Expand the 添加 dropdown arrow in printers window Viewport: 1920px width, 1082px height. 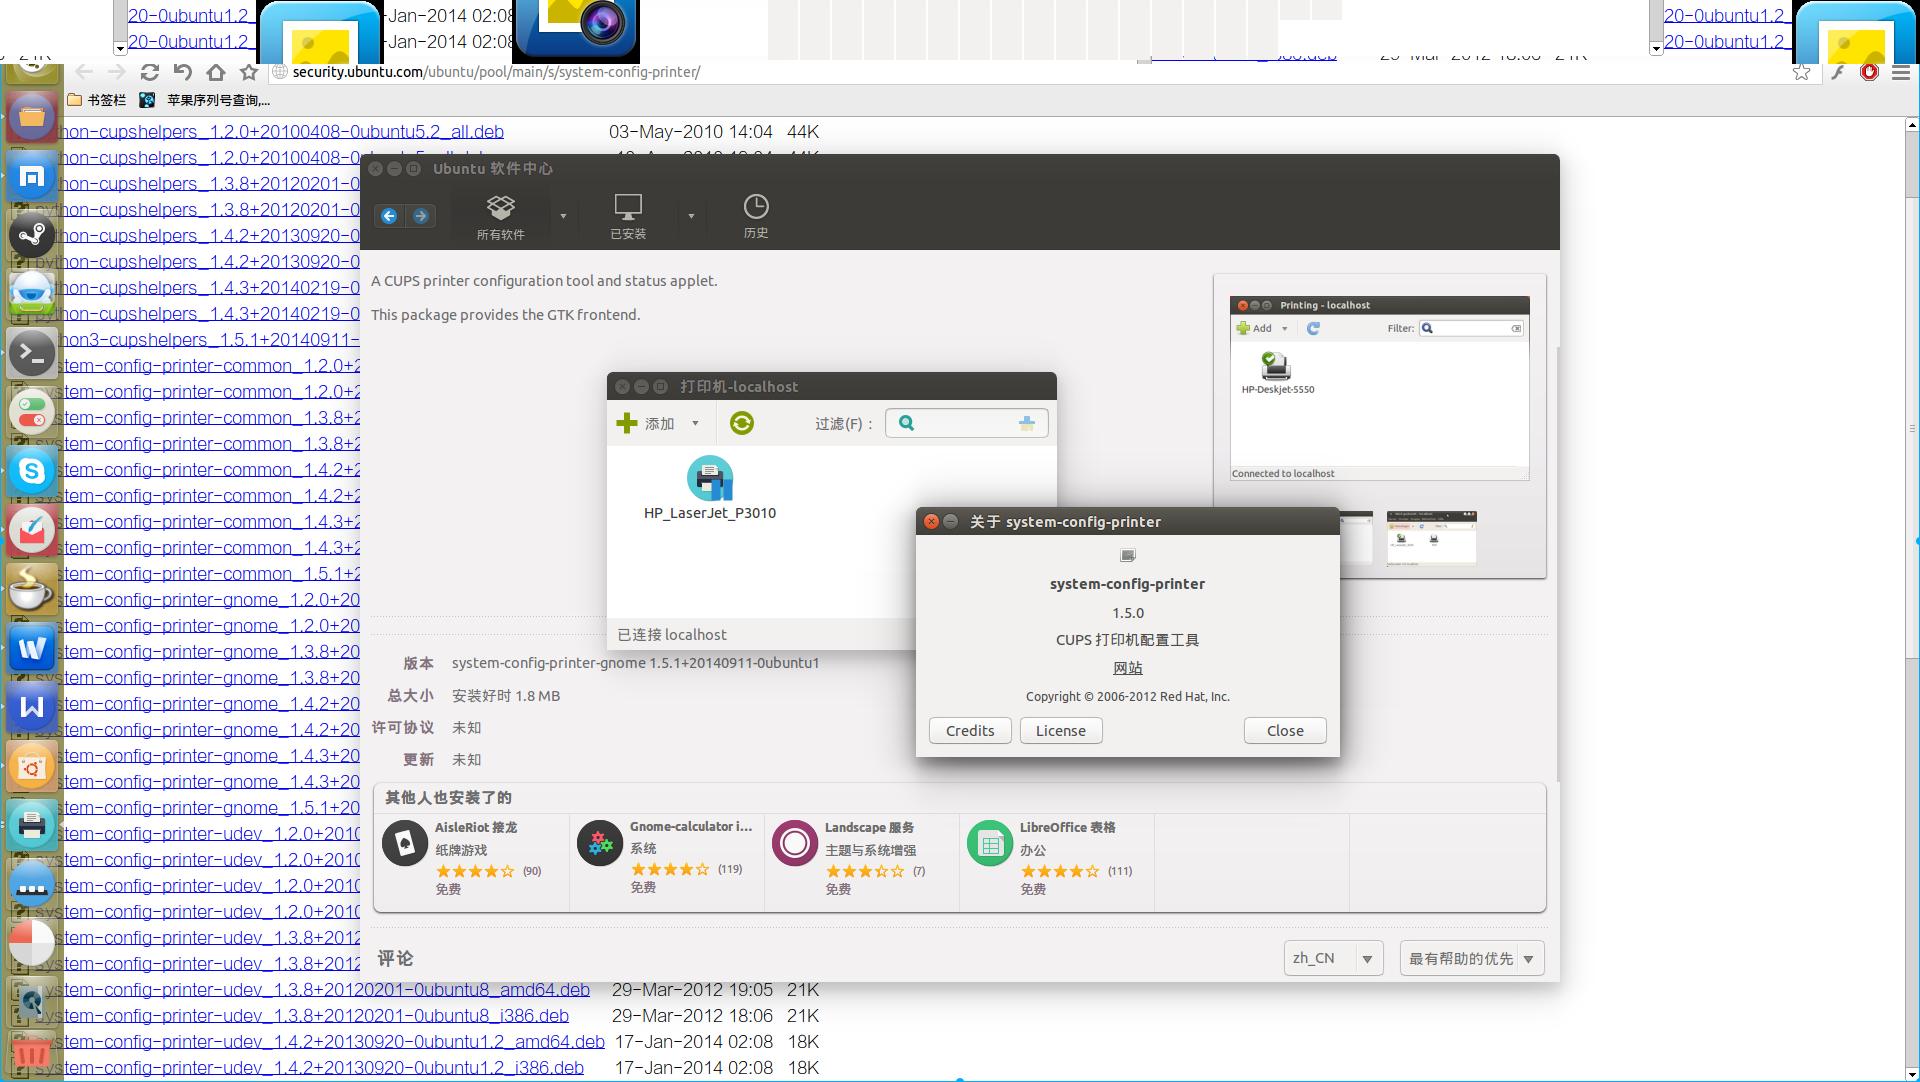(695, 423)
